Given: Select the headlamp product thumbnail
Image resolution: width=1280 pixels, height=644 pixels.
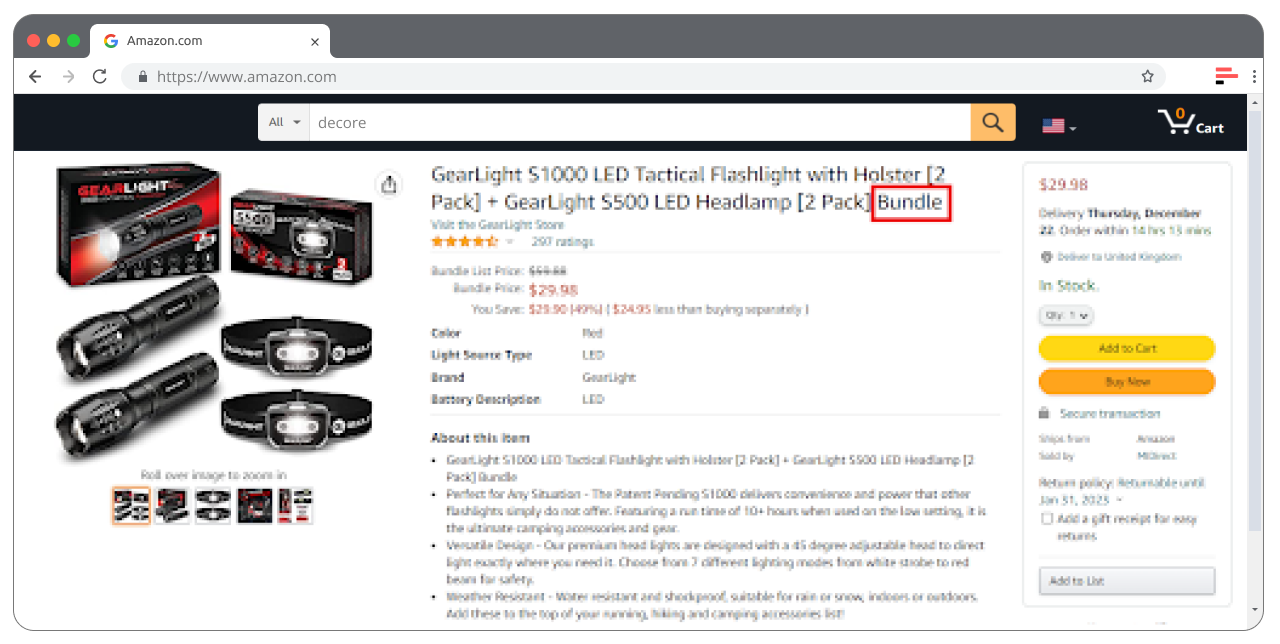Looking at the screenshot, I should click(214, 506).
